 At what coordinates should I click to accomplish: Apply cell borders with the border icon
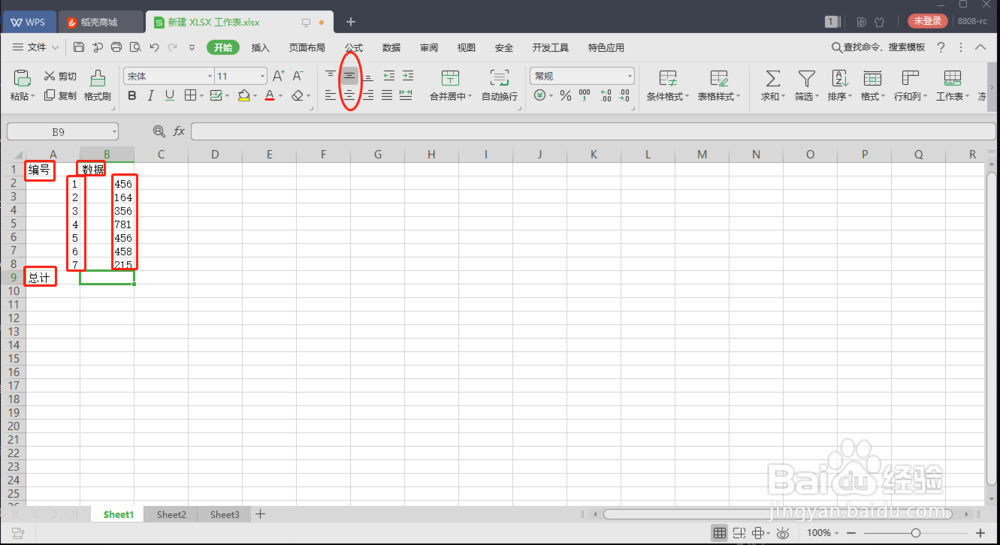[190, 96]
